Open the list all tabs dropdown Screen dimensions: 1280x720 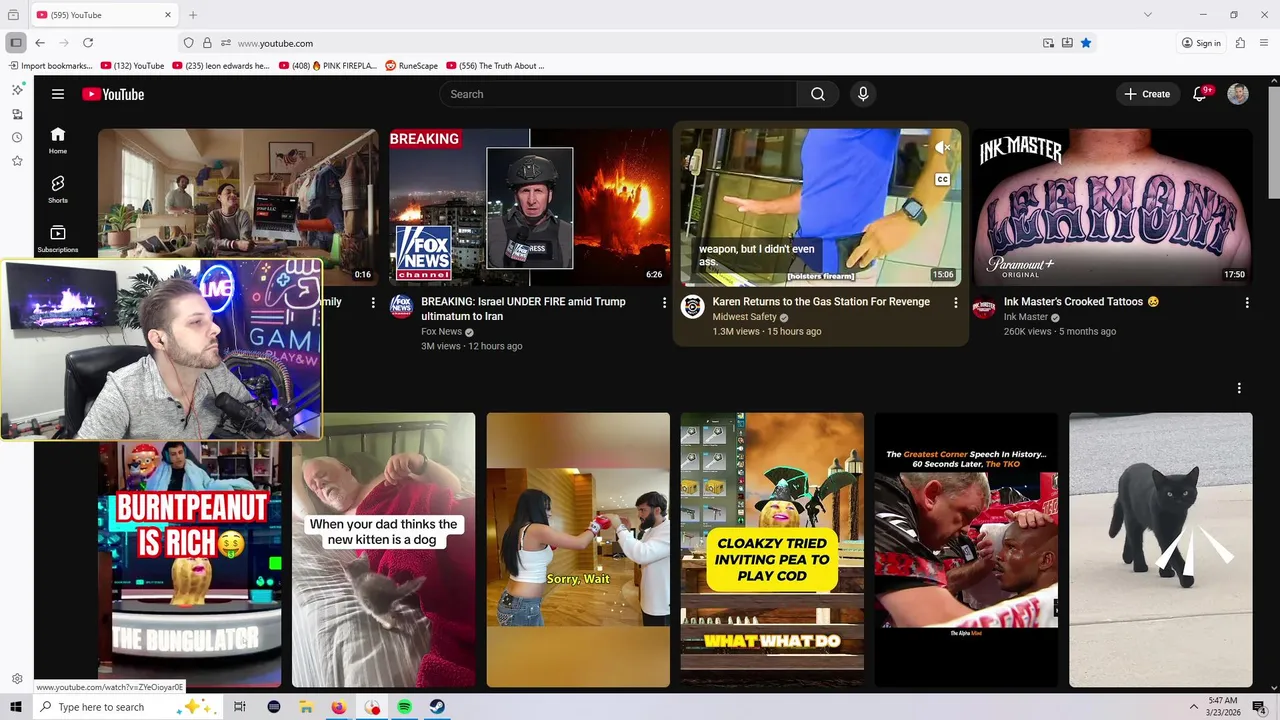1148,15
